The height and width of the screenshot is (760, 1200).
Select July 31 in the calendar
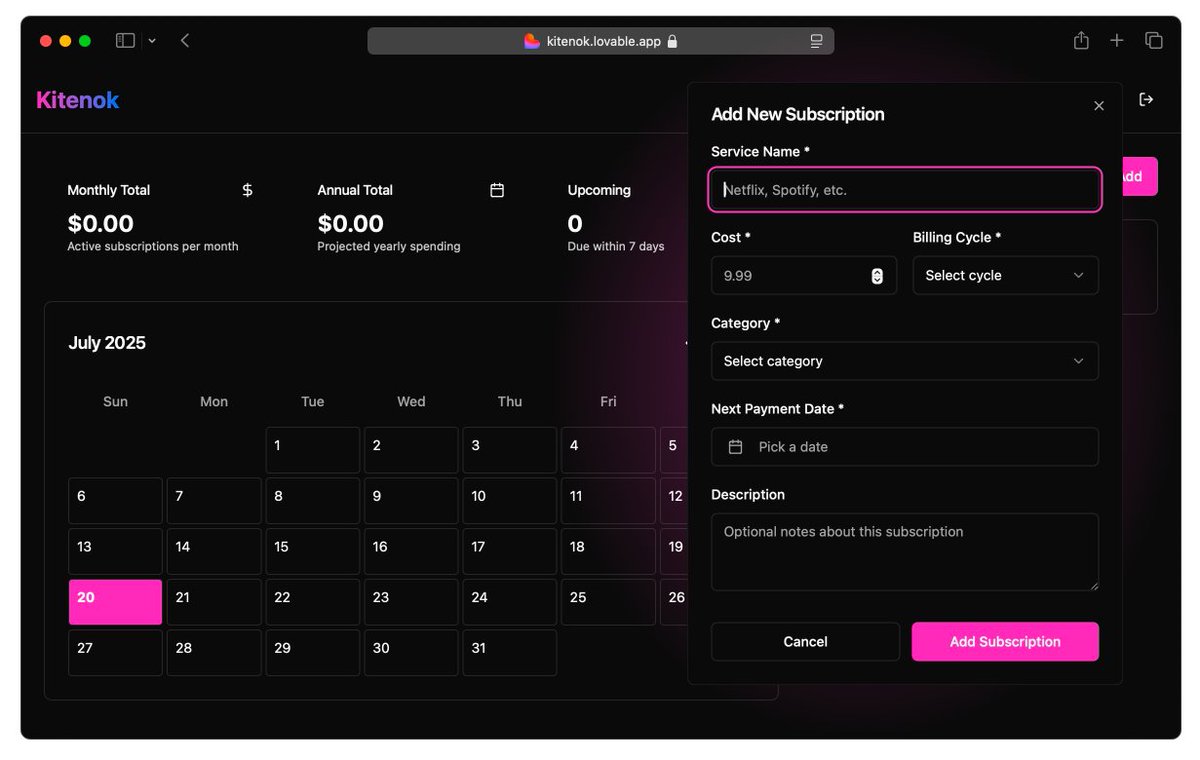[x=510, y=652]
